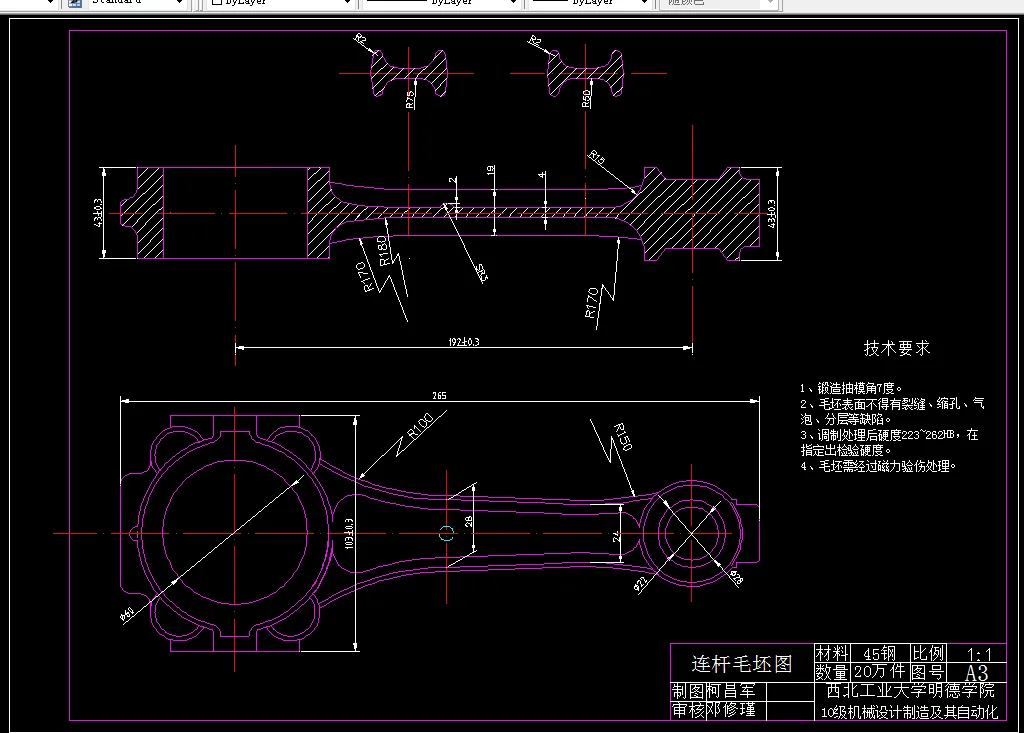Click the R15 fillet radius label
Image resolution: width=1024 pixels, height=733 pixels.
597,157
